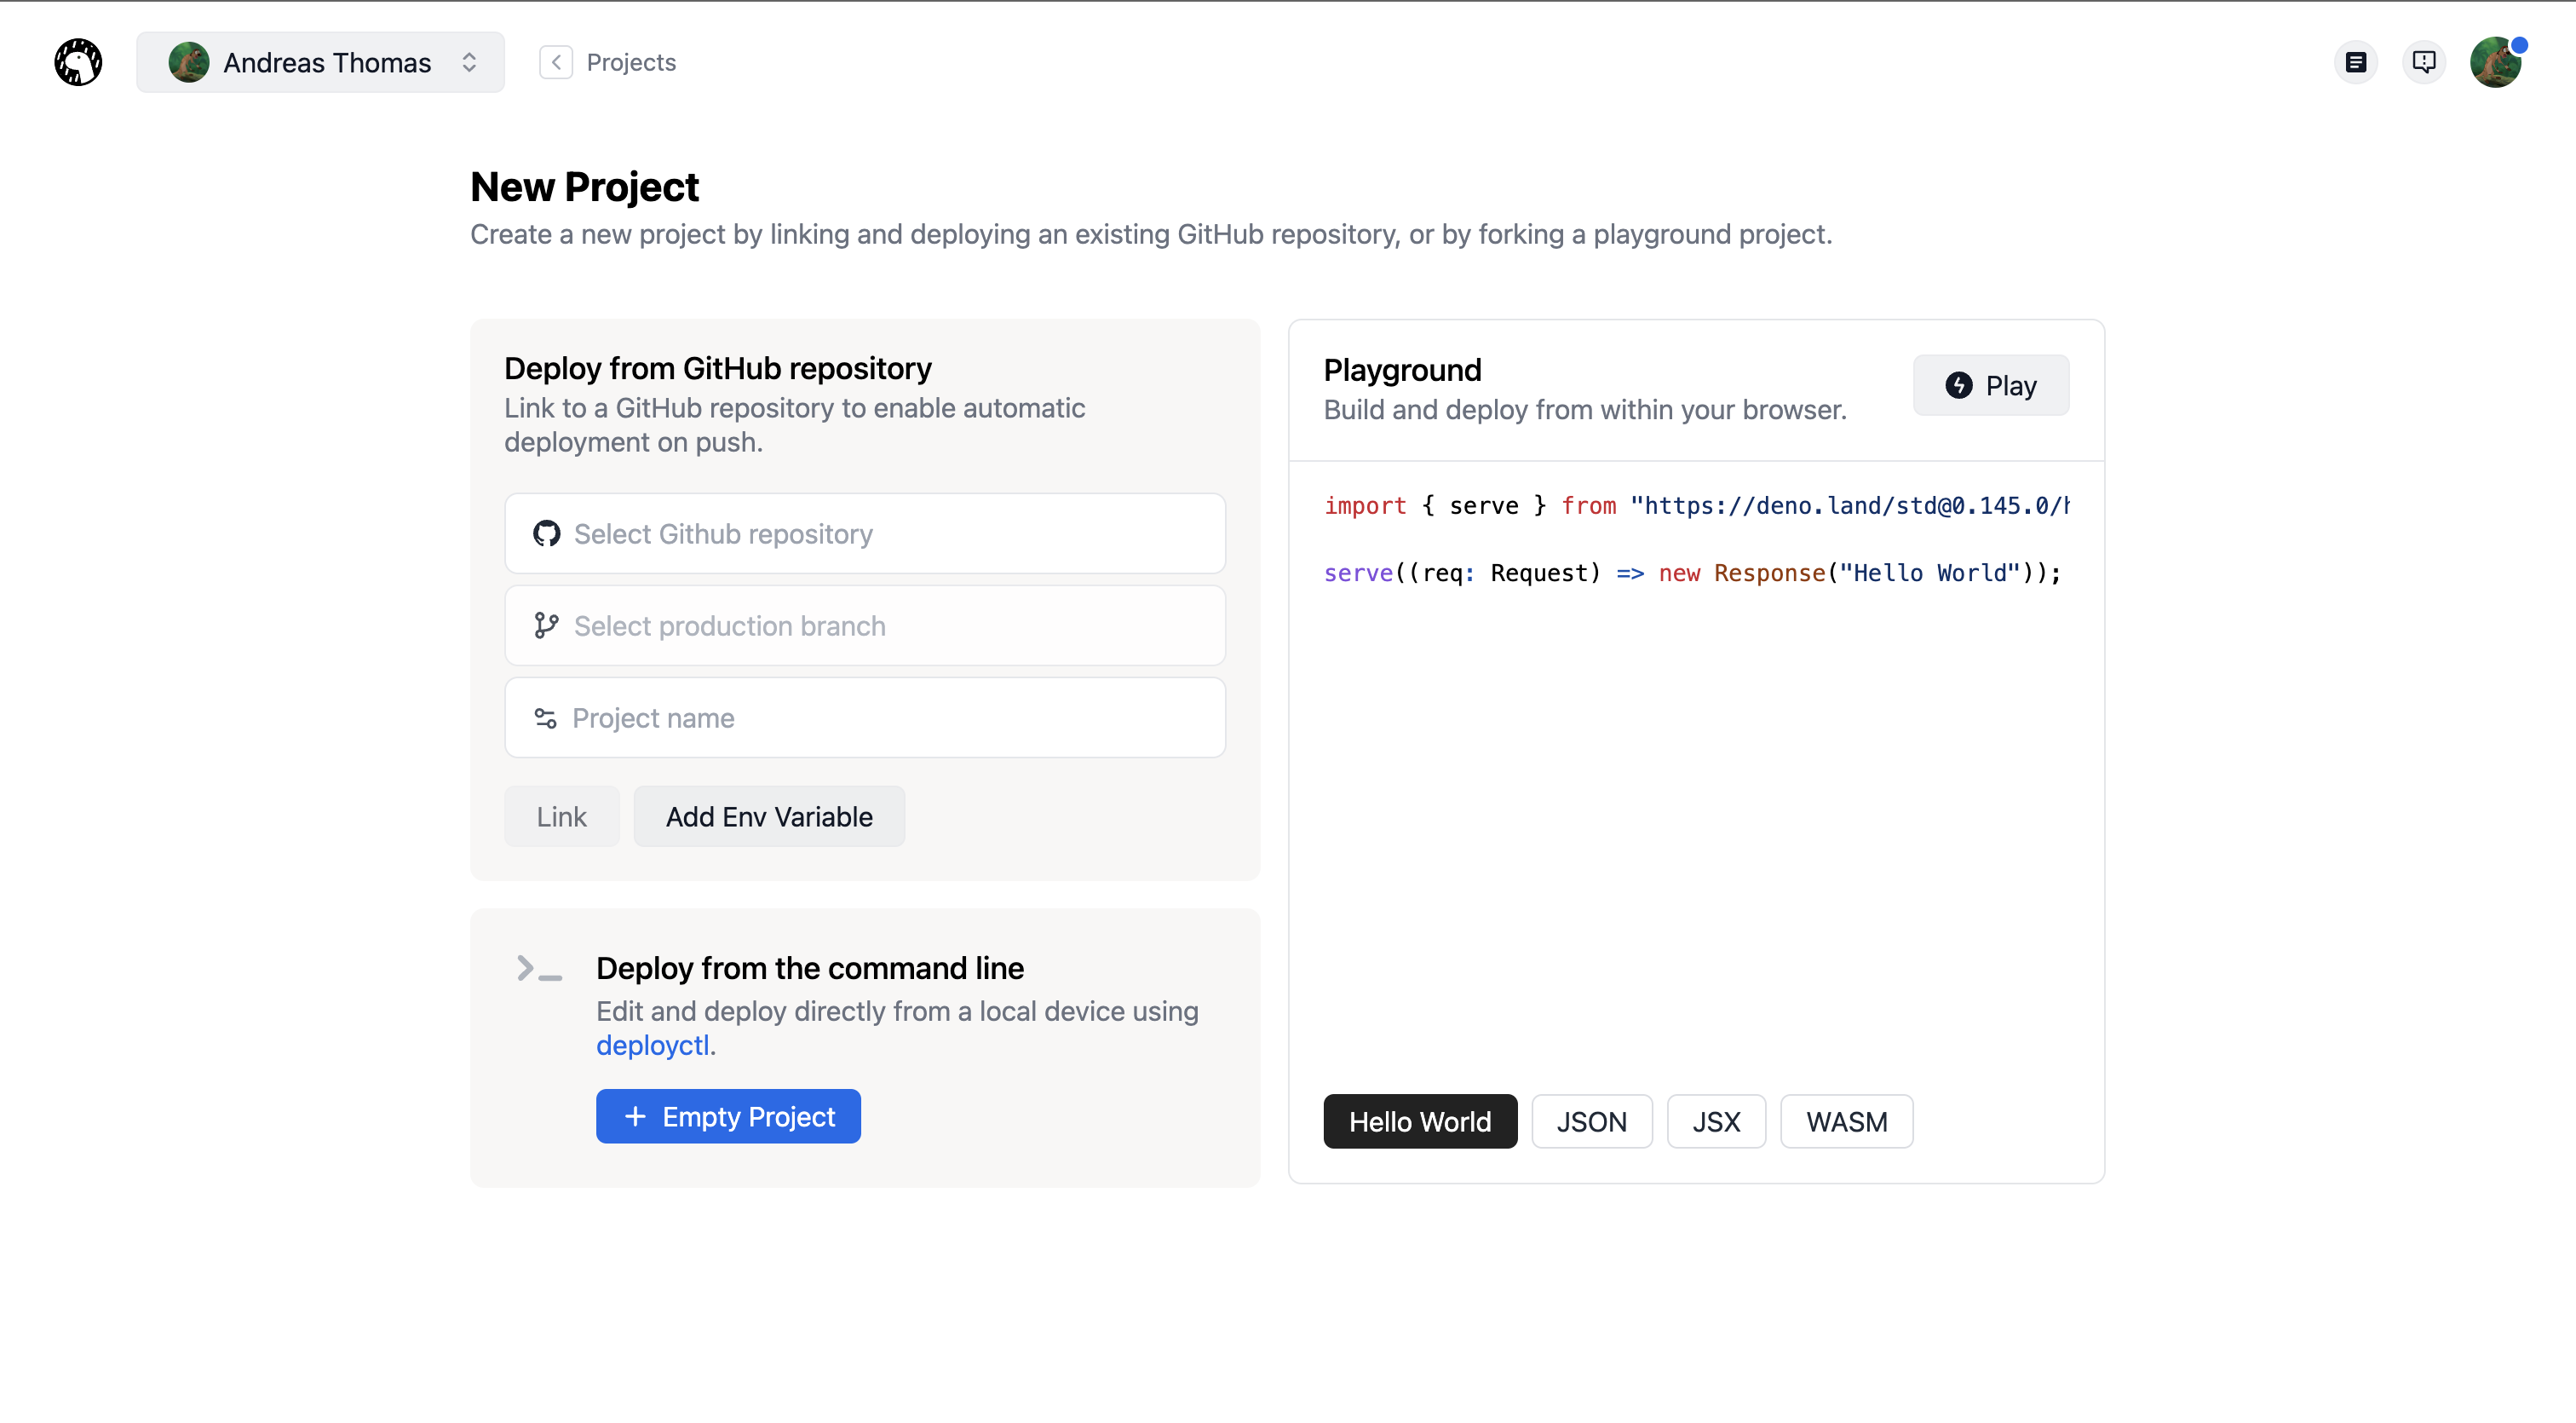Switch to the WASM example tab
Image resolution: width=2576 pixels, height=1423 pixels.
click(1846, 1122)
